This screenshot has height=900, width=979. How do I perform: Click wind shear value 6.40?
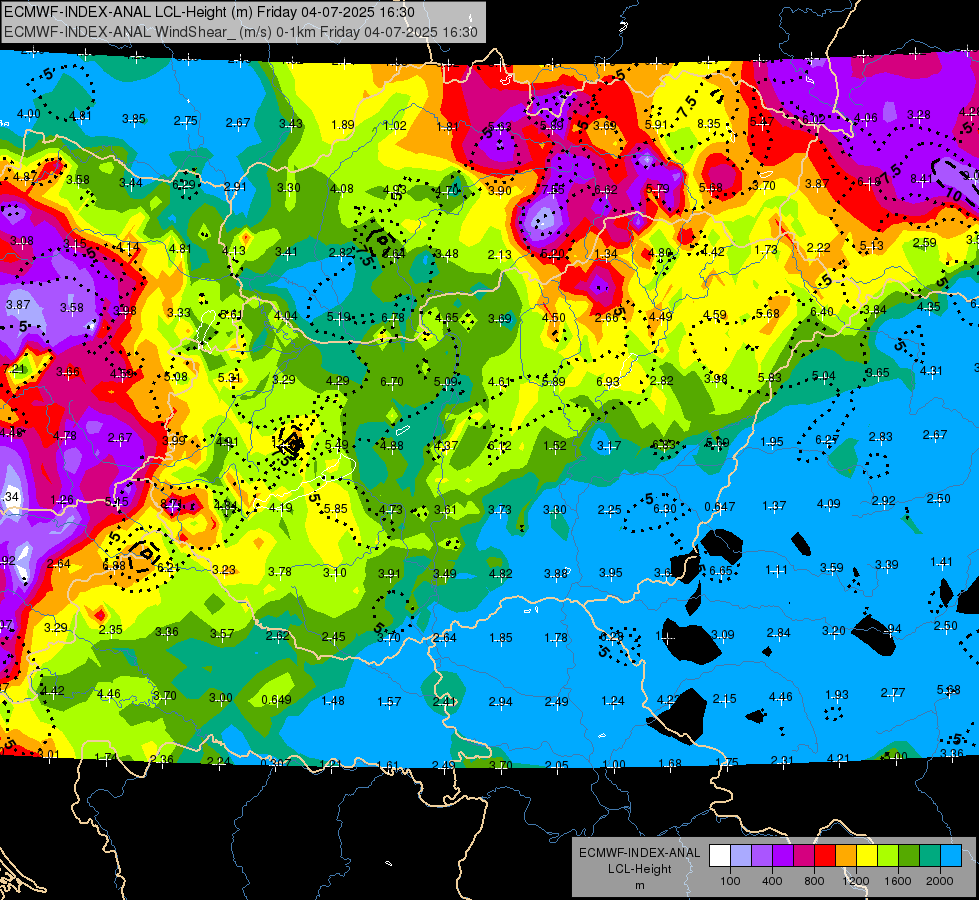tap(822, 311)
